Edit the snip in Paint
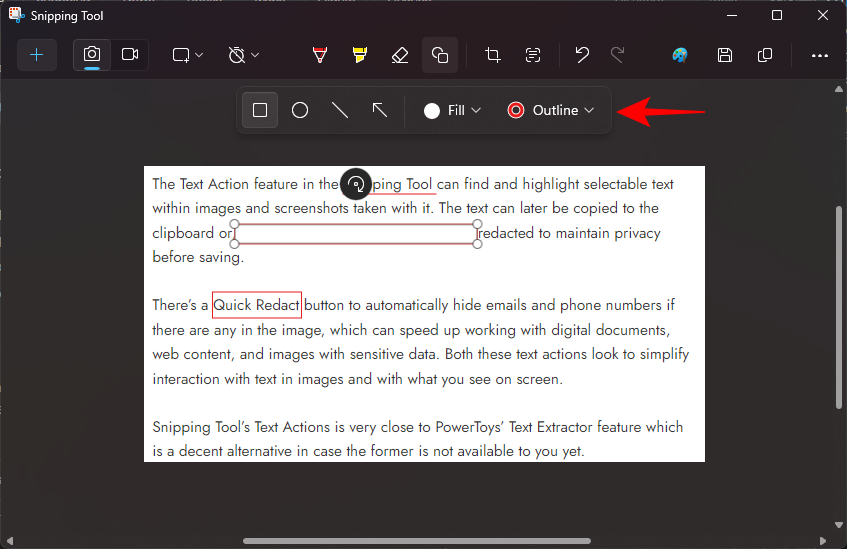 pos(680,55)
